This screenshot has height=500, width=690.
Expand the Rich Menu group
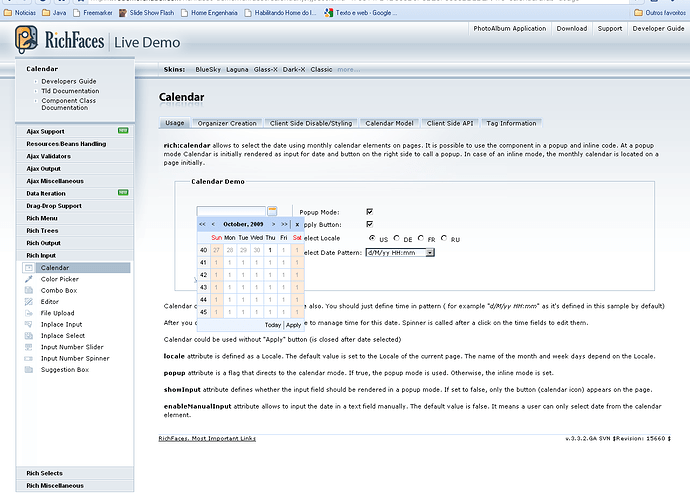(x=75, y=218)
